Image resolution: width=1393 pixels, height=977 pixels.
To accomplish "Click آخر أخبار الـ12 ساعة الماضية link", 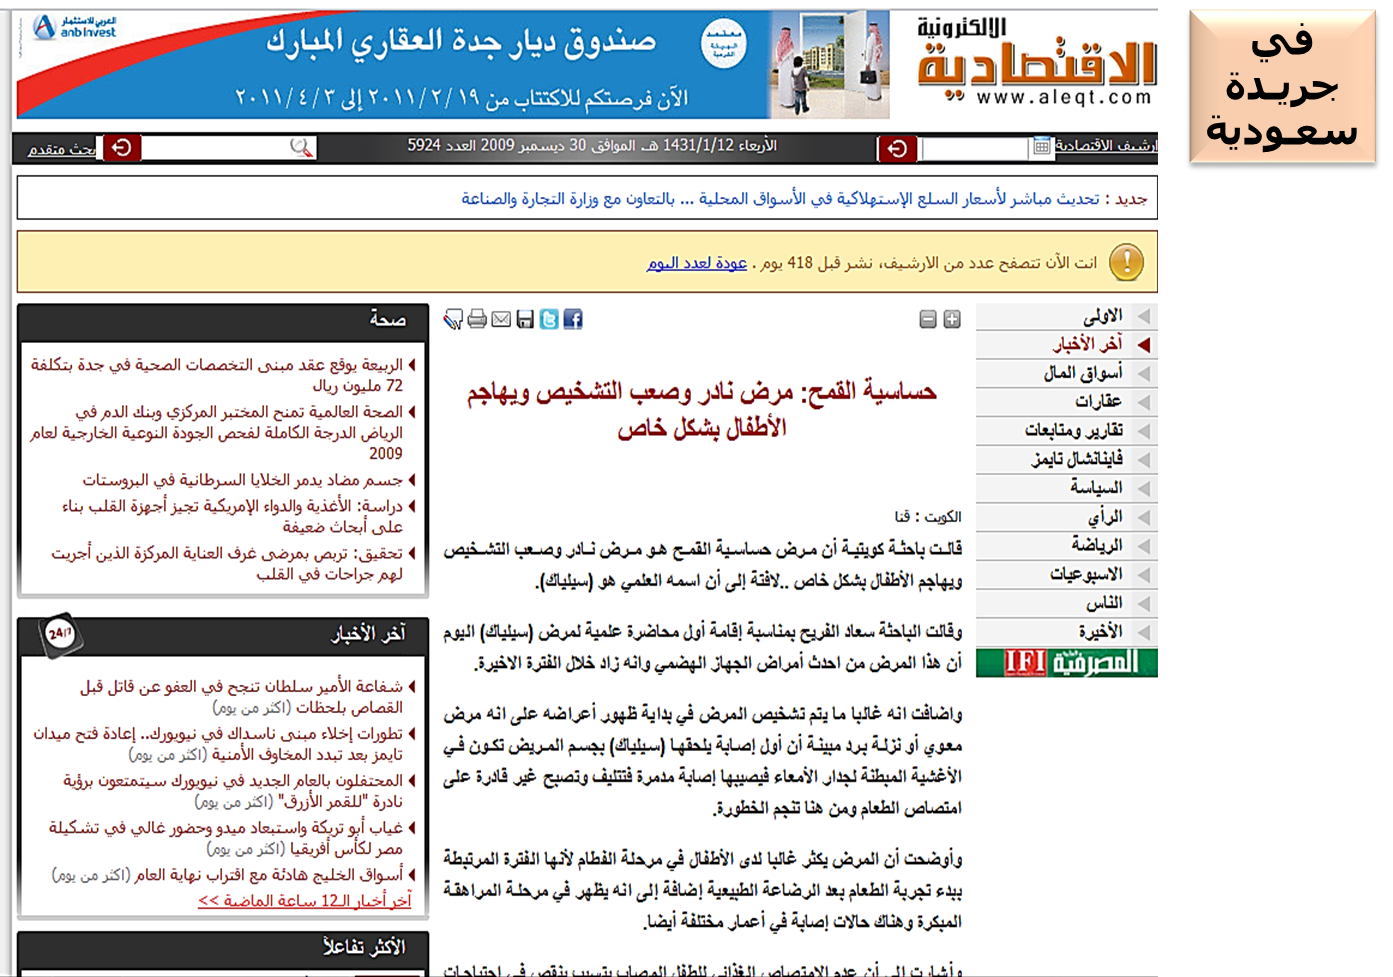I will [x=304, y=901].
